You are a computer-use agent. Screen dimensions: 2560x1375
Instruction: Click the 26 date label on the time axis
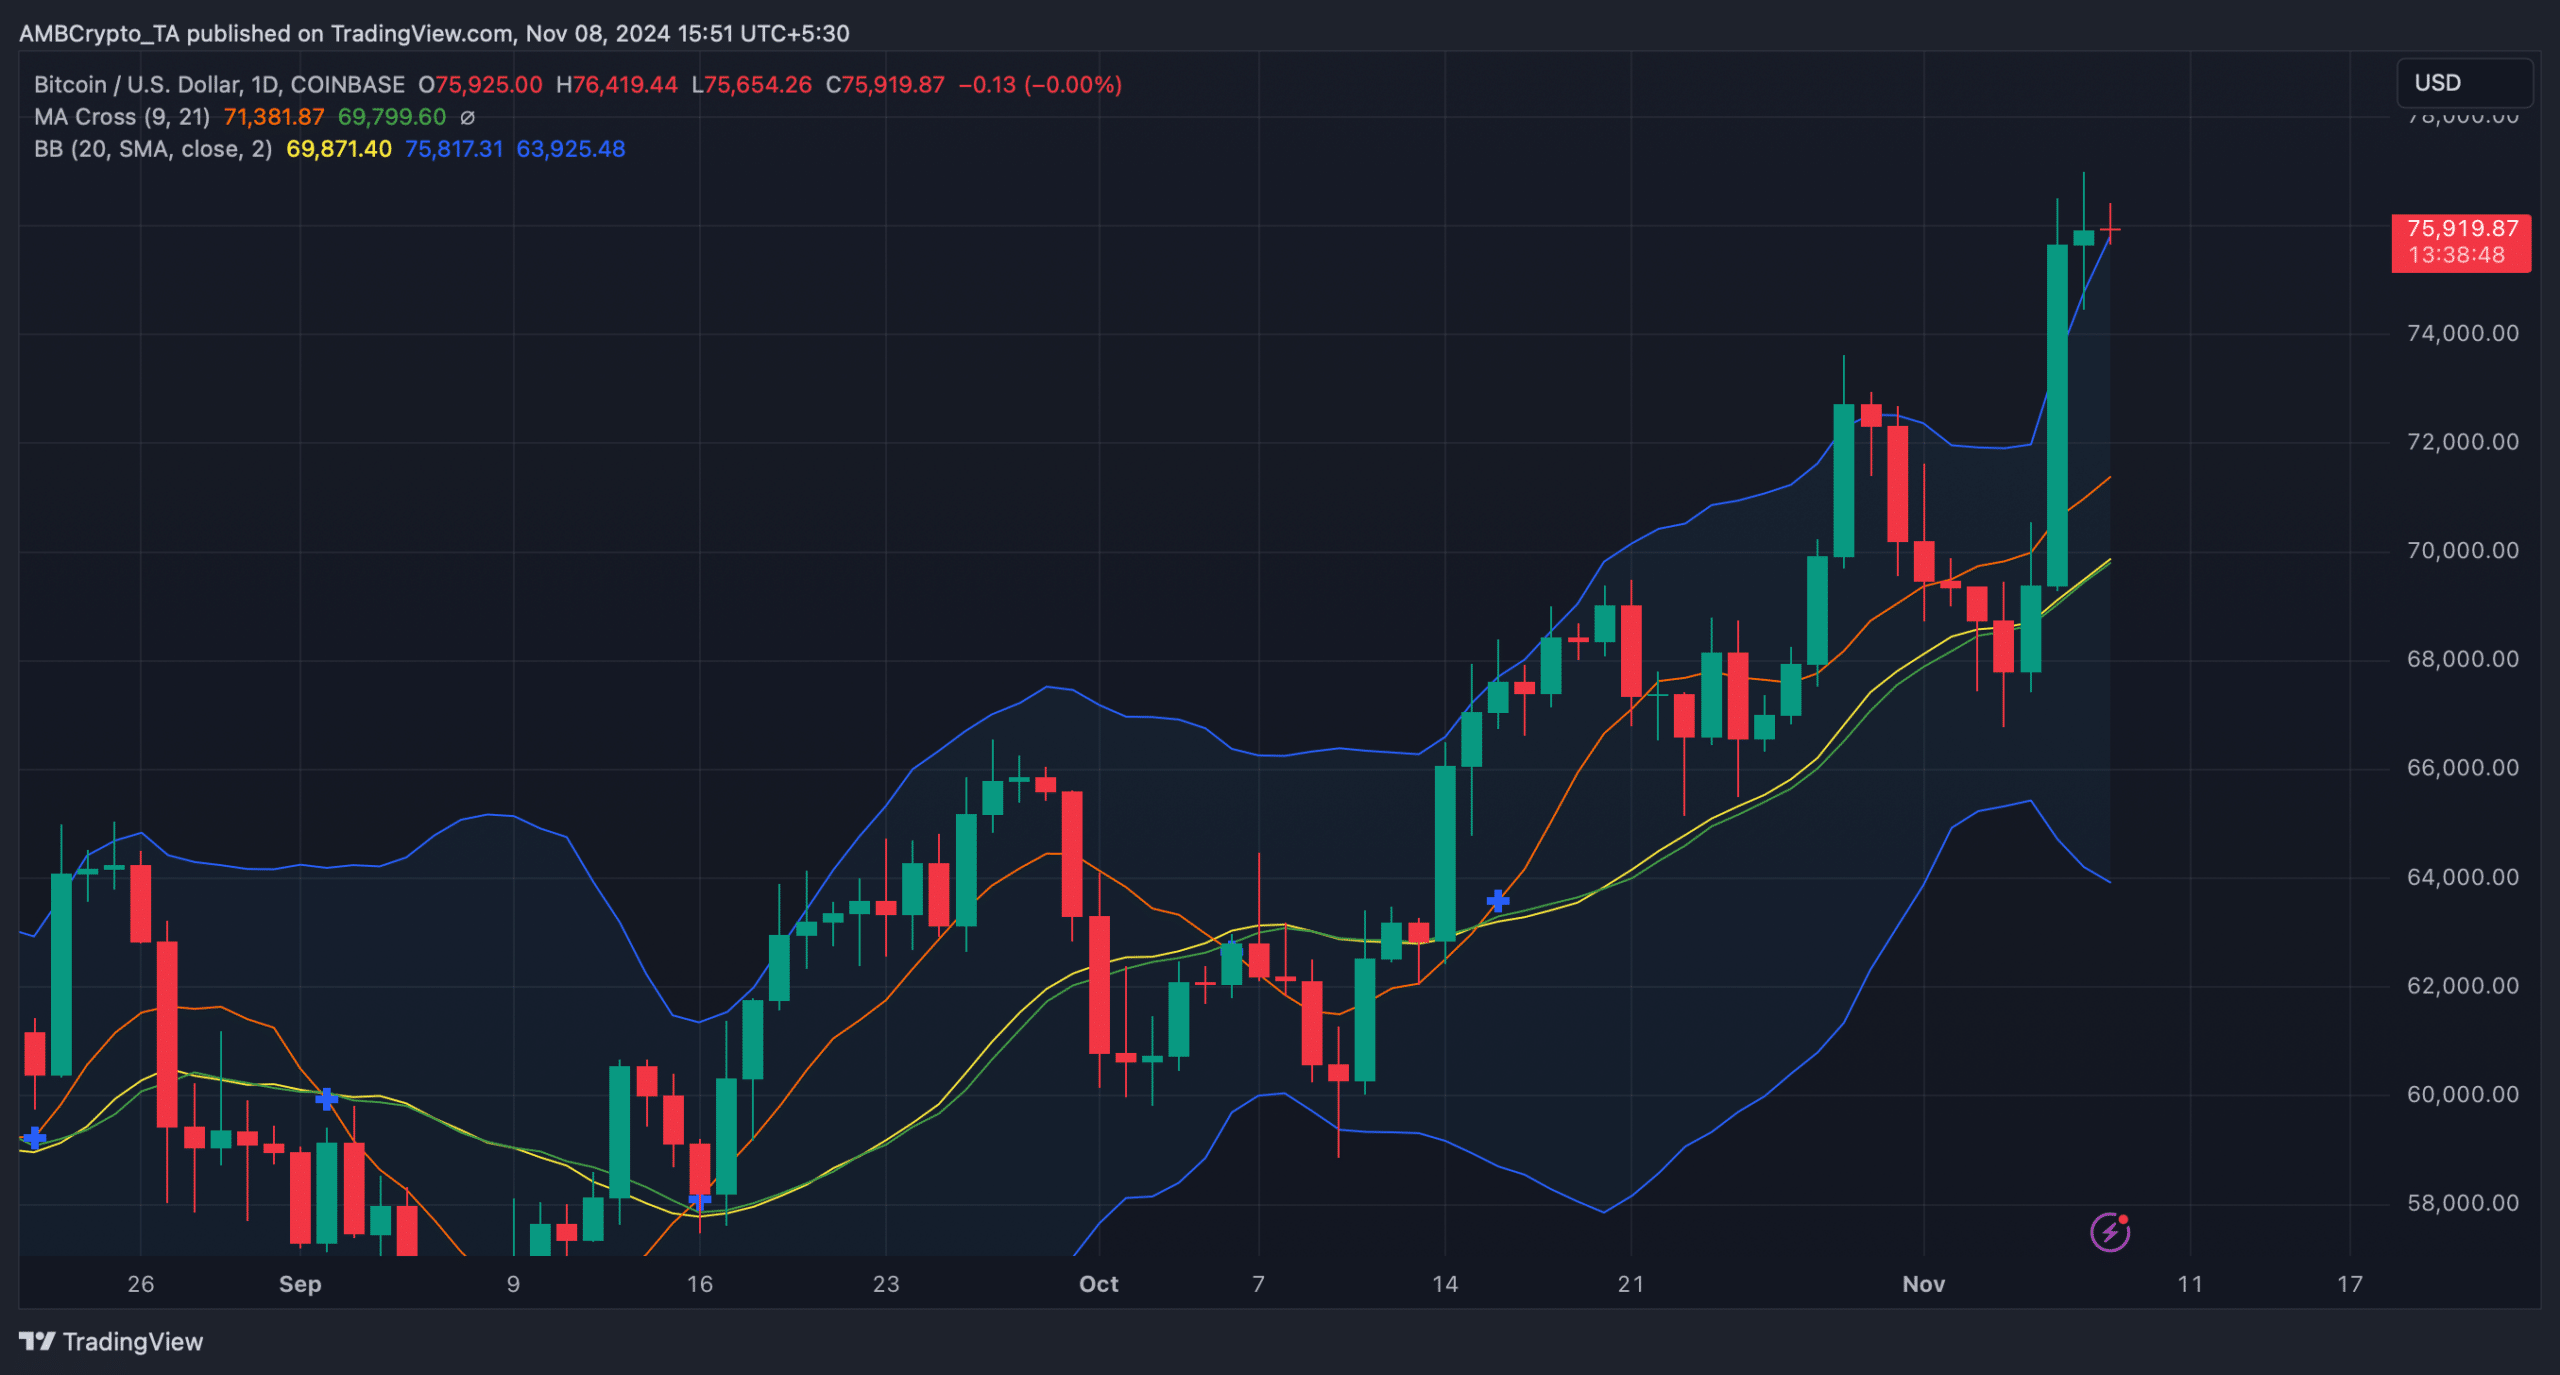pyautogui.click(x=141, y=1285)
